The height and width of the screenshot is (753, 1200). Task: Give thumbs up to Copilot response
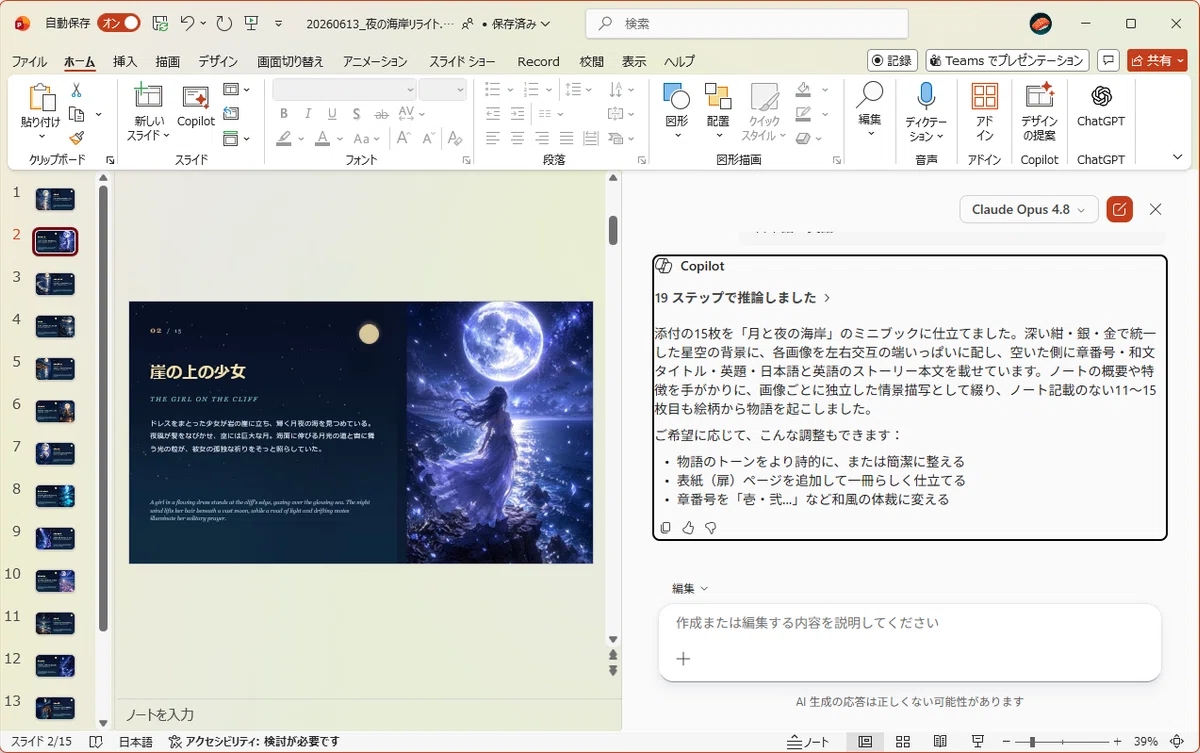[688, 527]
